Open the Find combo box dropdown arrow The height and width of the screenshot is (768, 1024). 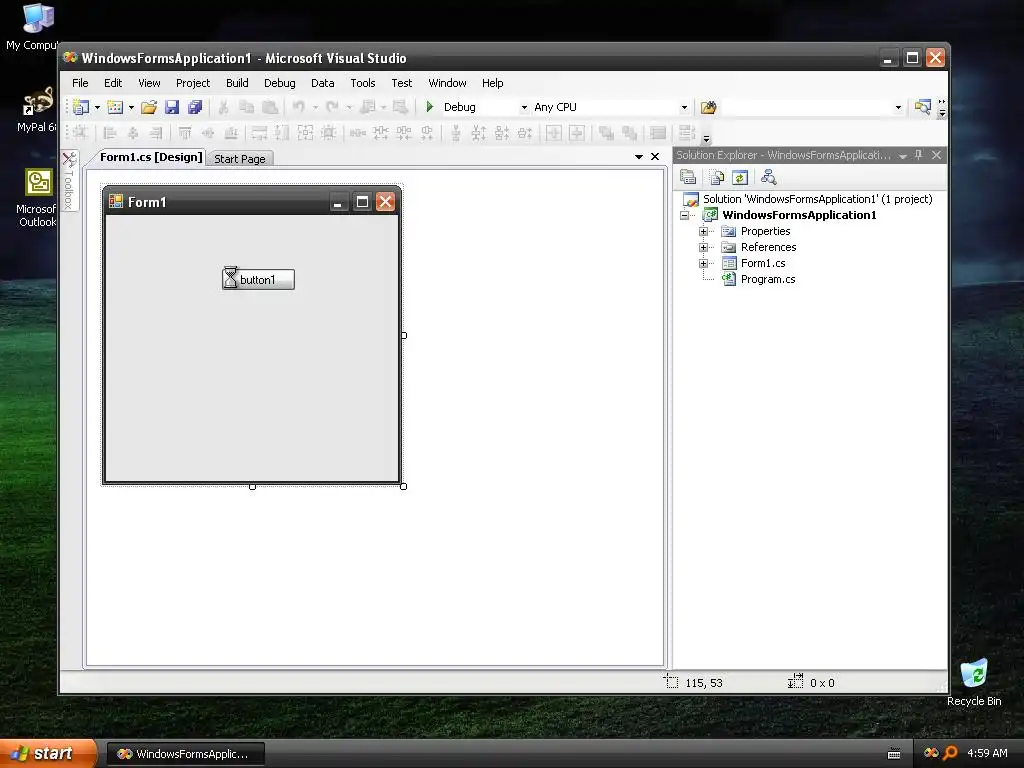[898, 107]
